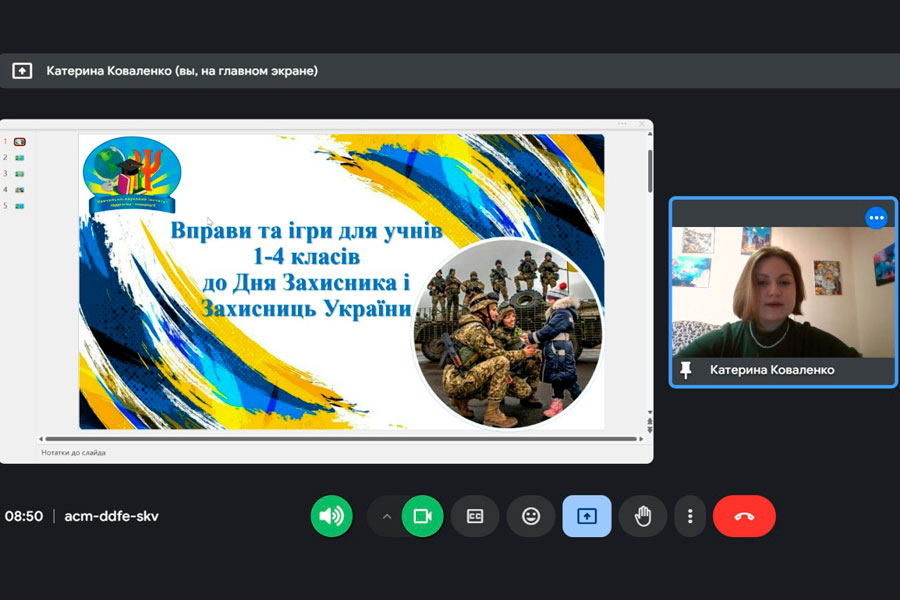Open more options in call toolbar
900x600 pixels.
690,516
